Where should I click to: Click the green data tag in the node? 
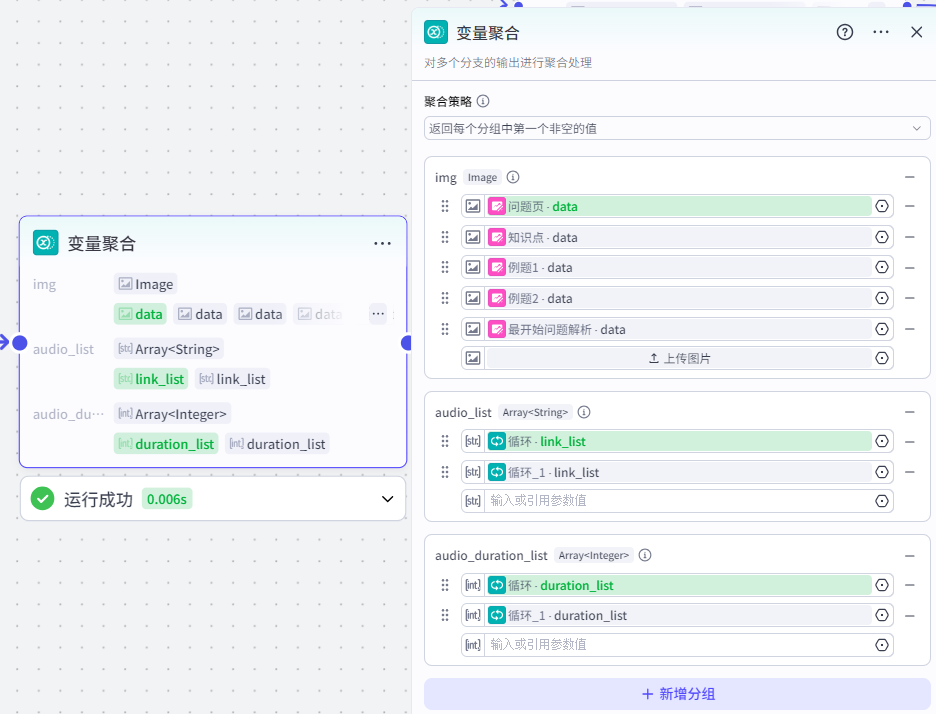coord(140,314)
